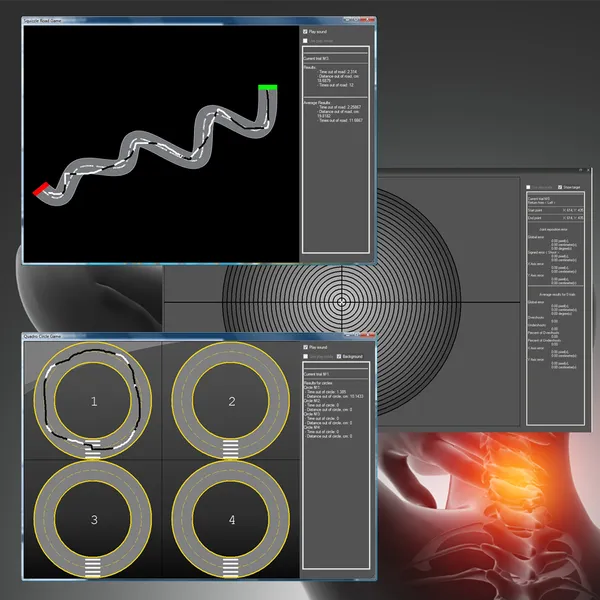Click the Start point row in the target panel
This screenshot has width=600, height=600.
click(556, 210)
